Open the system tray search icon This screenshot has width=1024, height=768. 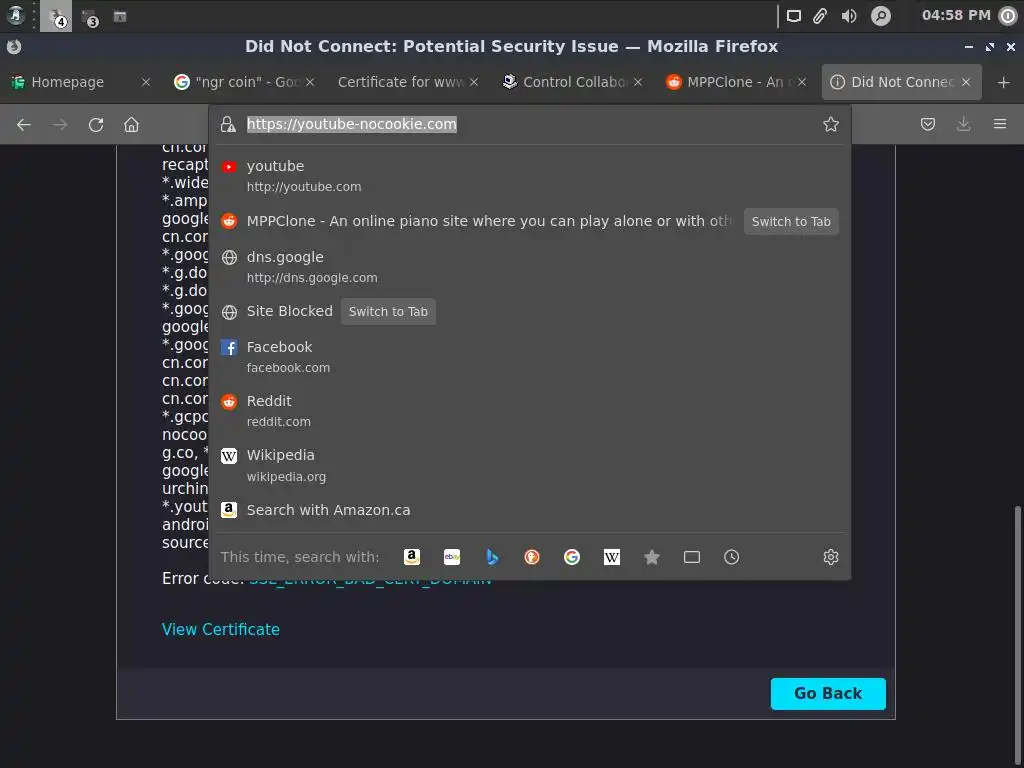coord(881,16)
